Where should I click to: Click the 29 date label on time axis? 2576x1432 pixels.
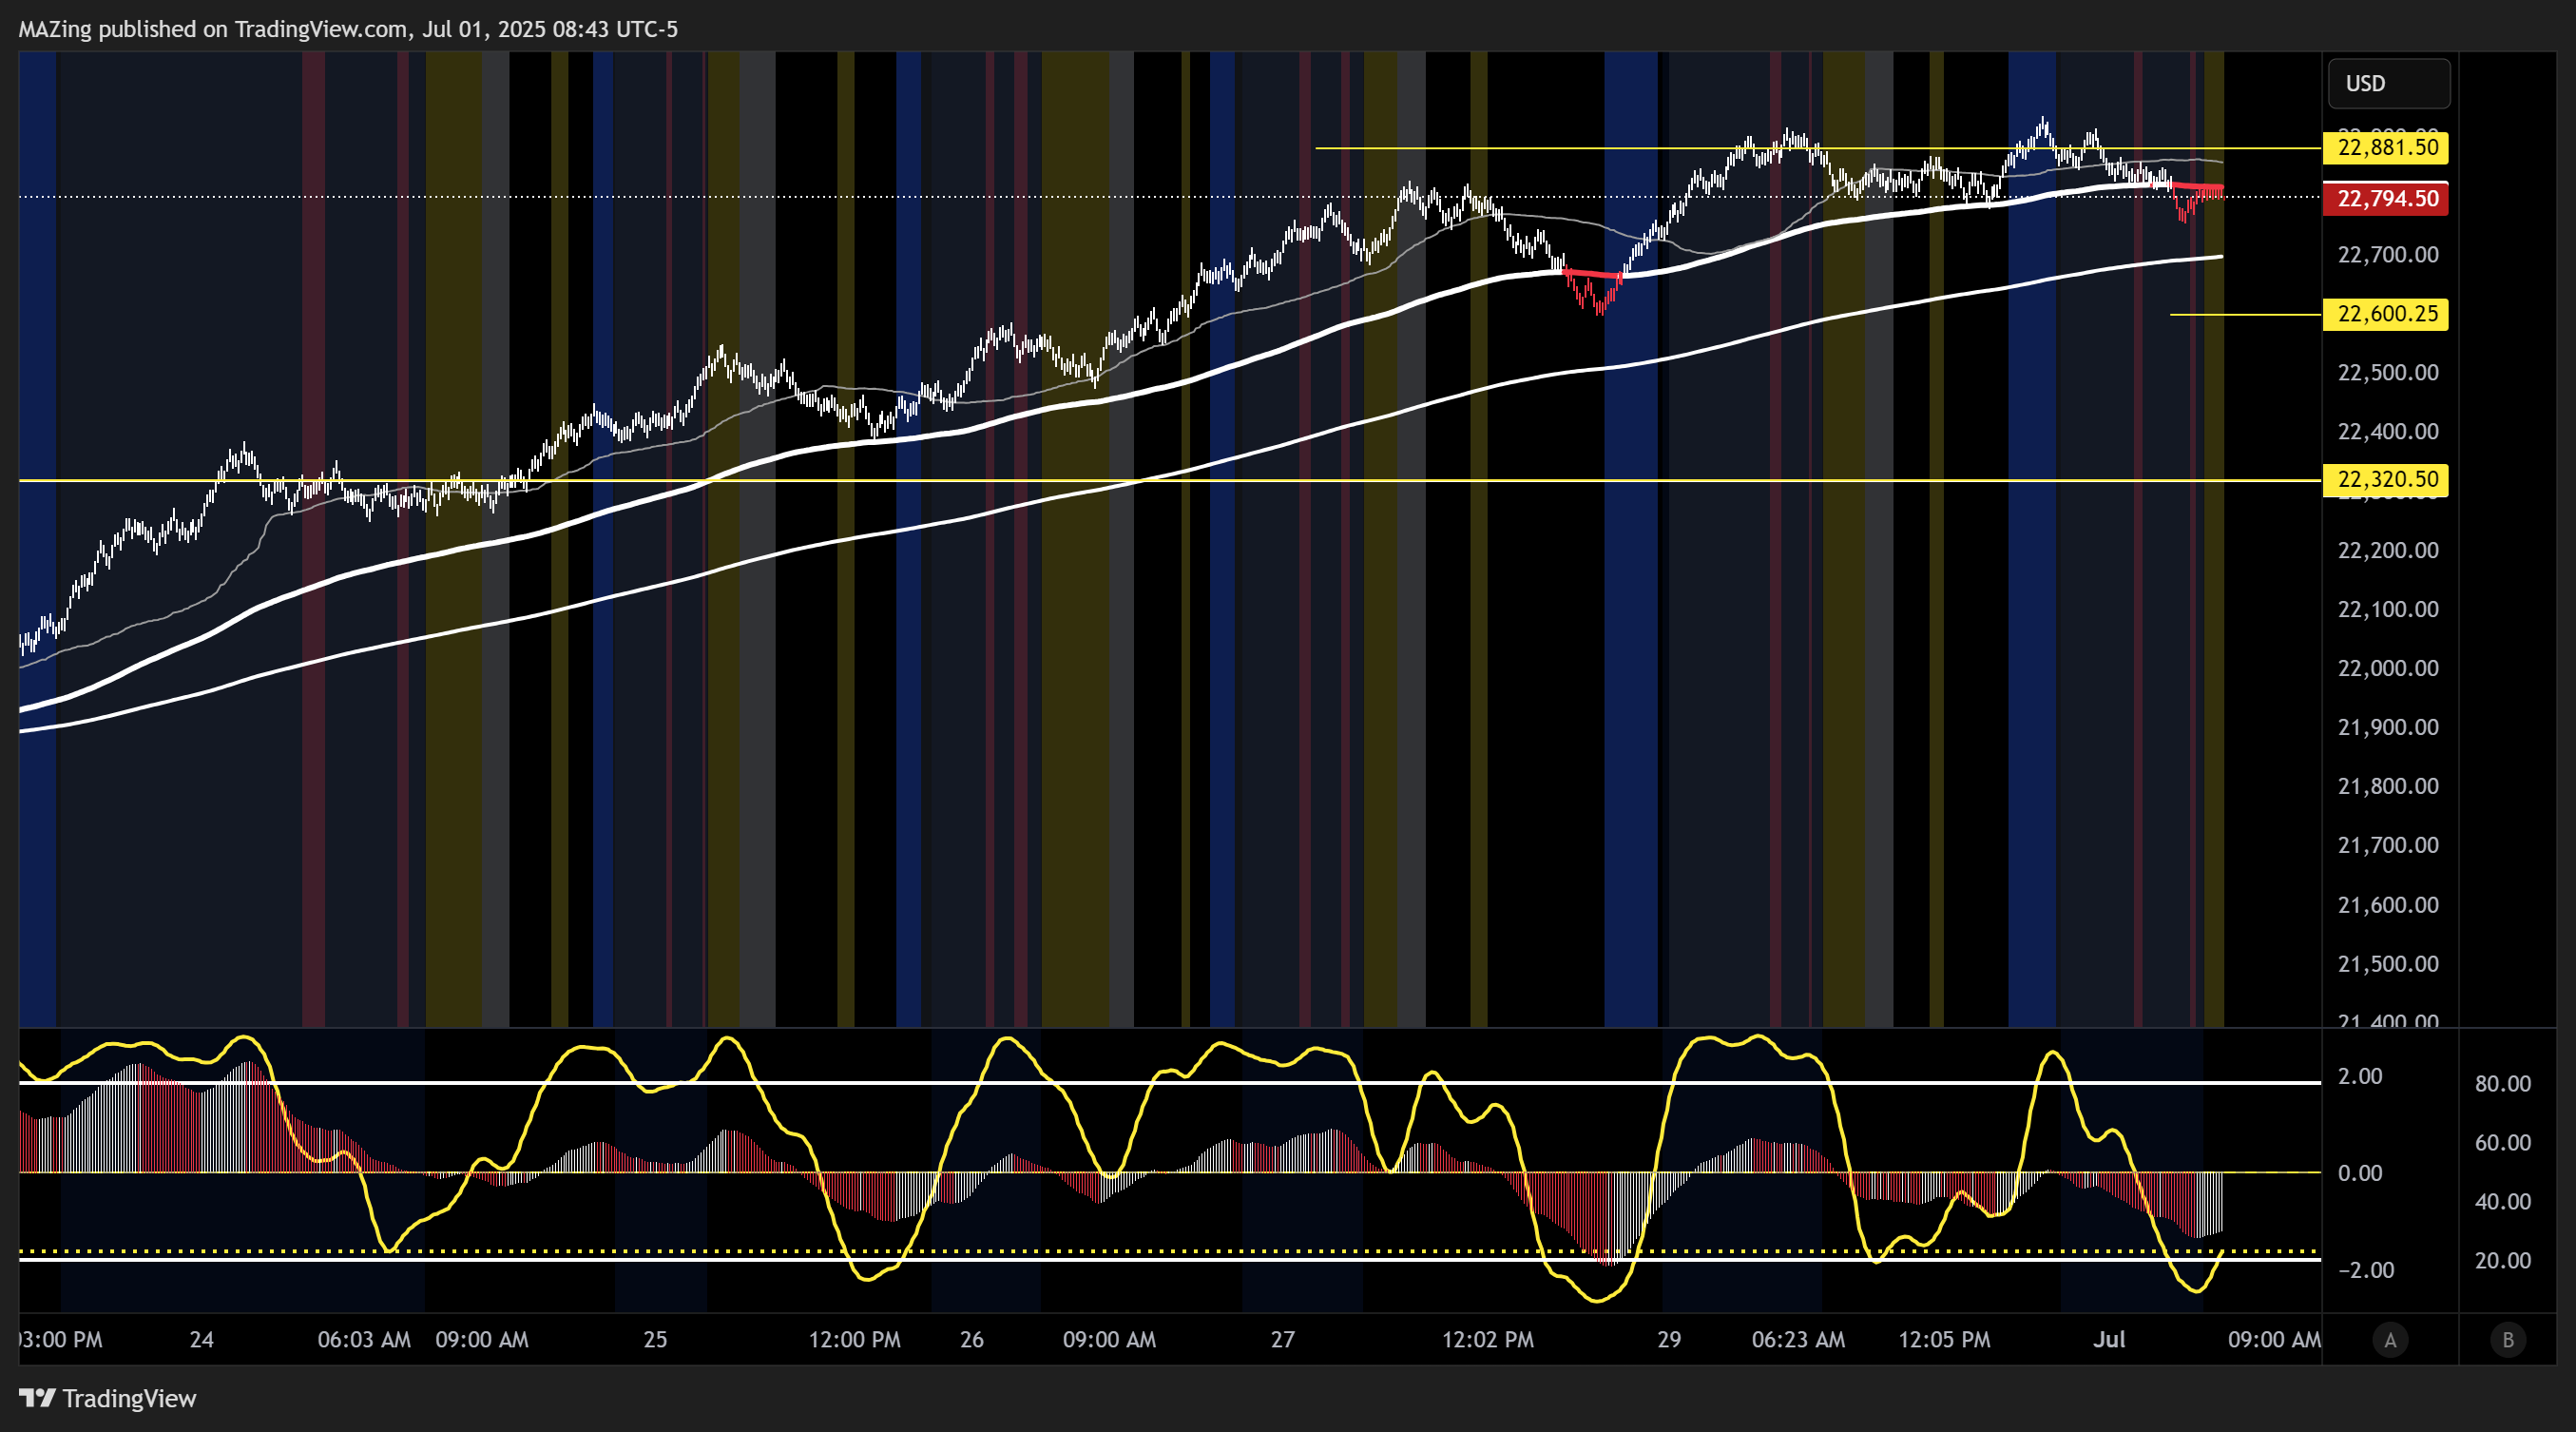point(1669,1340)
